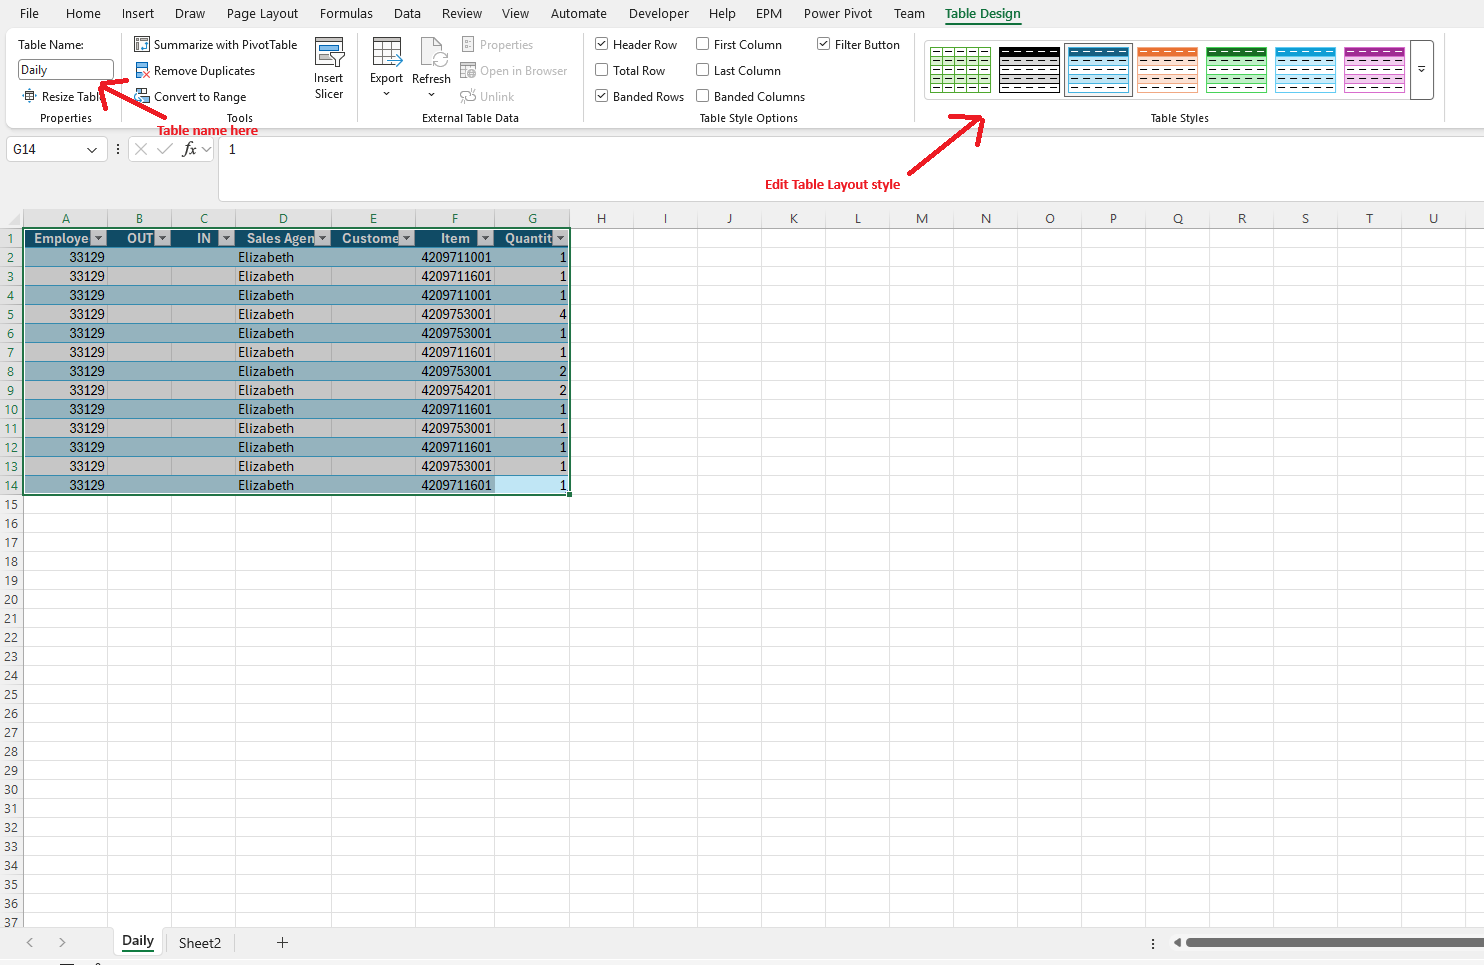Switch to the Formulas ribbon tab
This screenshot has width=1484, height=965.
[x=346, y=13]
